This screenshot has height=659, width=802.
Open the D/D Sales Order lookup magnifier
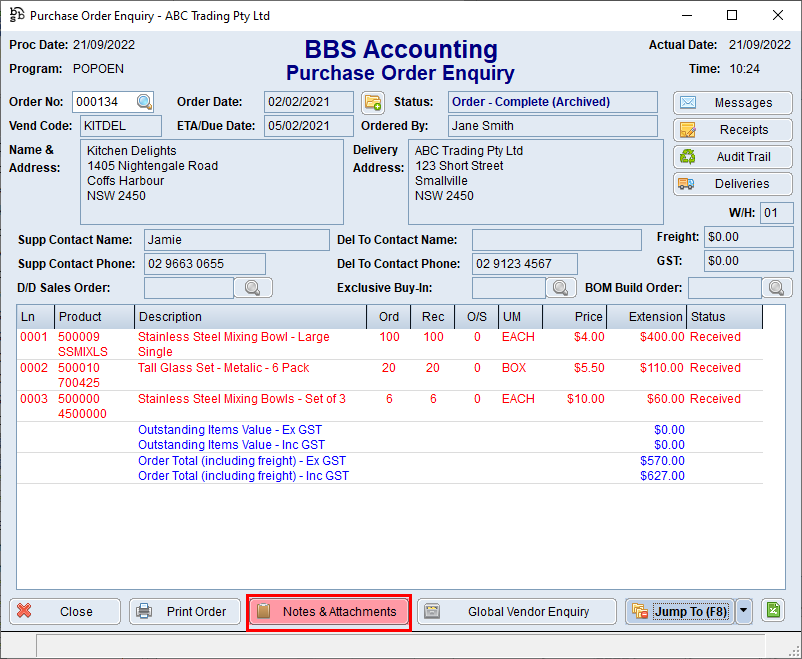(253, 287)
